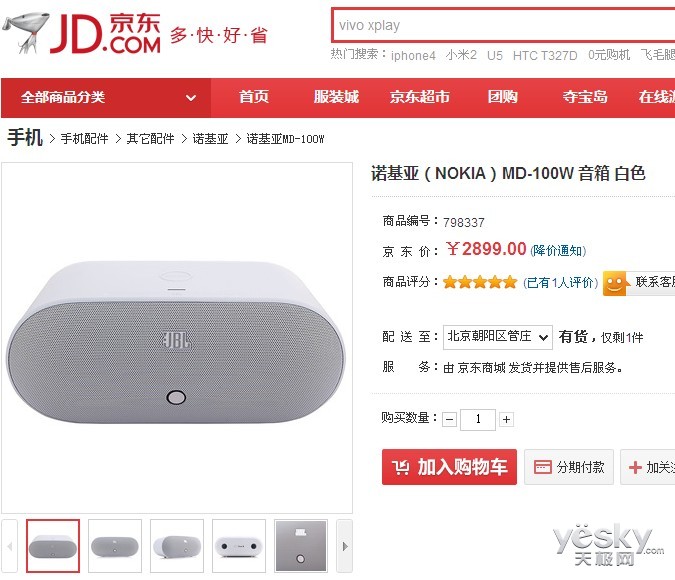Click the 加入购物车 add to cart button
The width and height of the screenshot is (675, 580).
[x=449, y=467]
